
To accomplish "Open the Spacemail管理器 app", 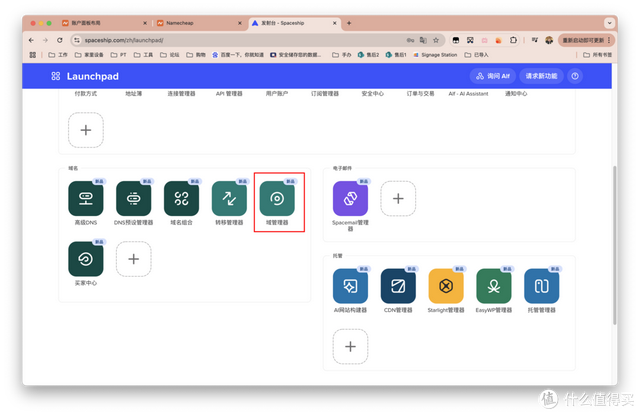I will click(x=350, y=199).
